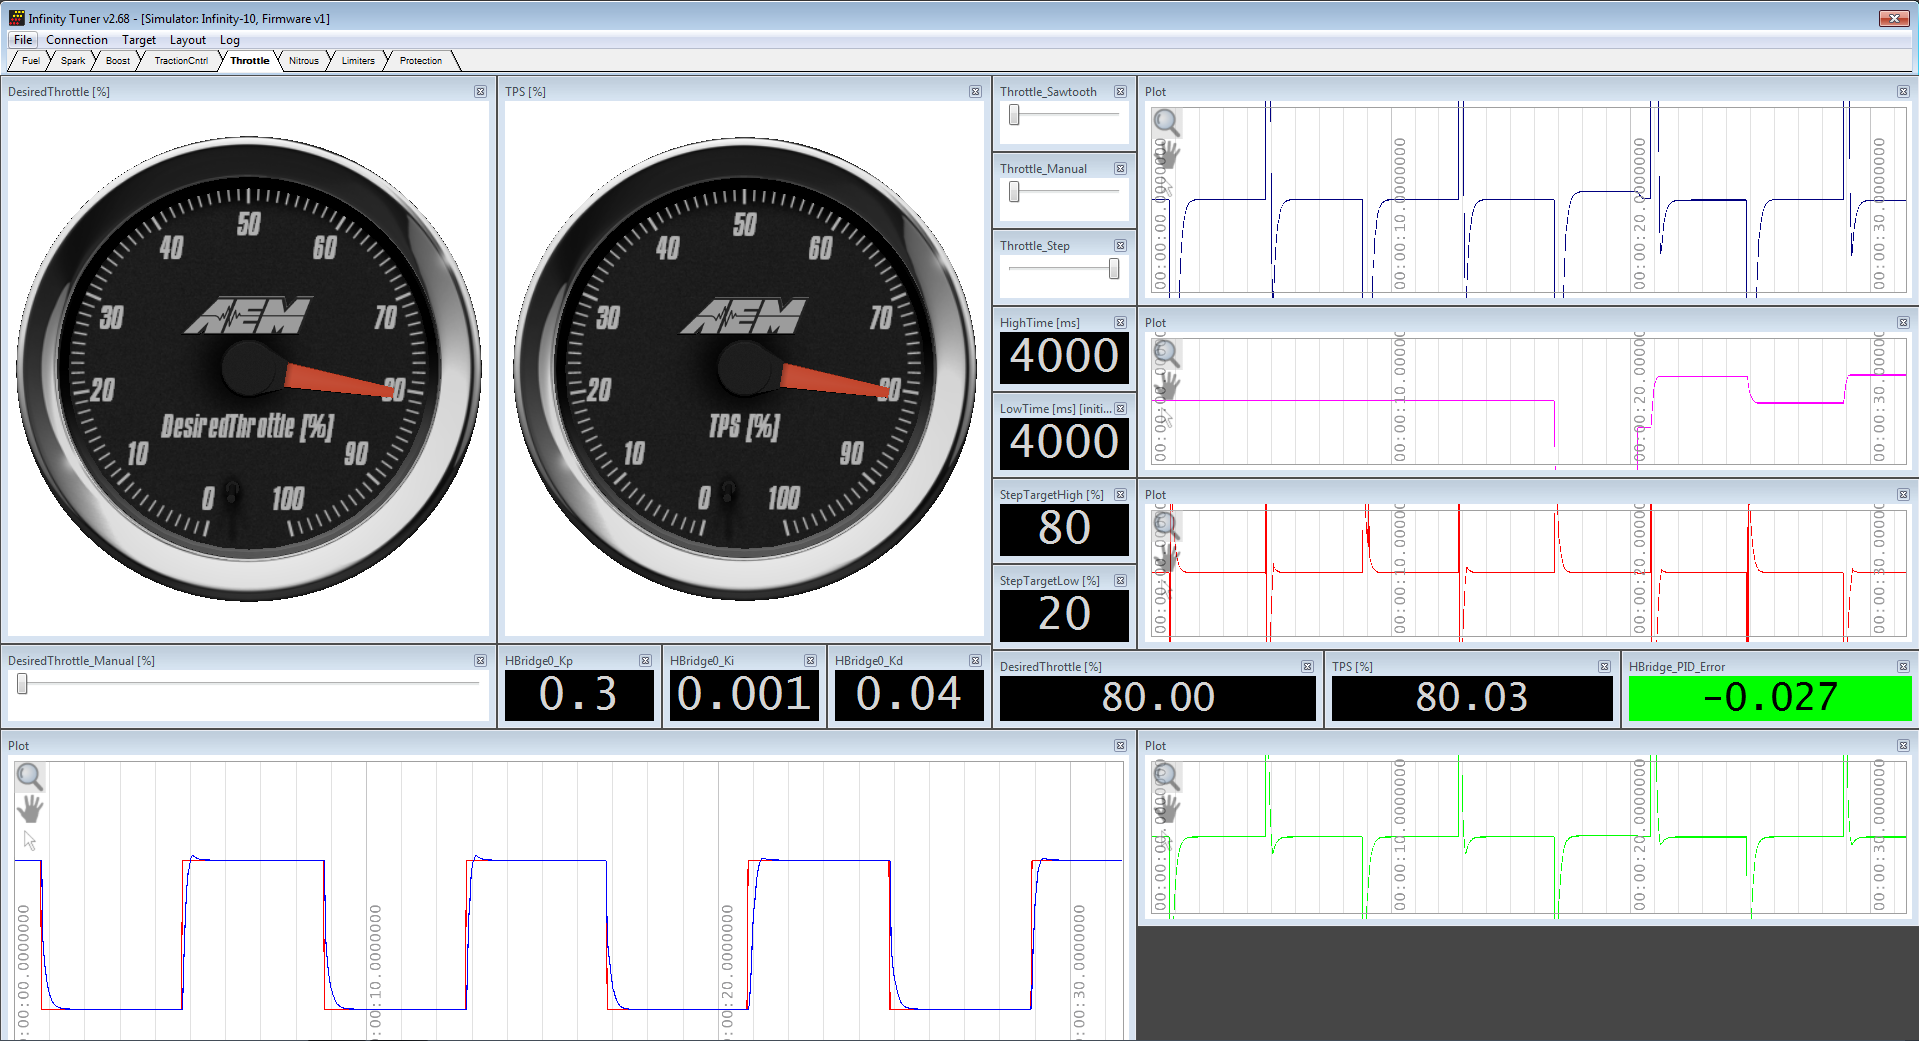Click the Infinity Tuner title bar icon
Viewport: 1919px width, 1041px height.
click(16, 18)
